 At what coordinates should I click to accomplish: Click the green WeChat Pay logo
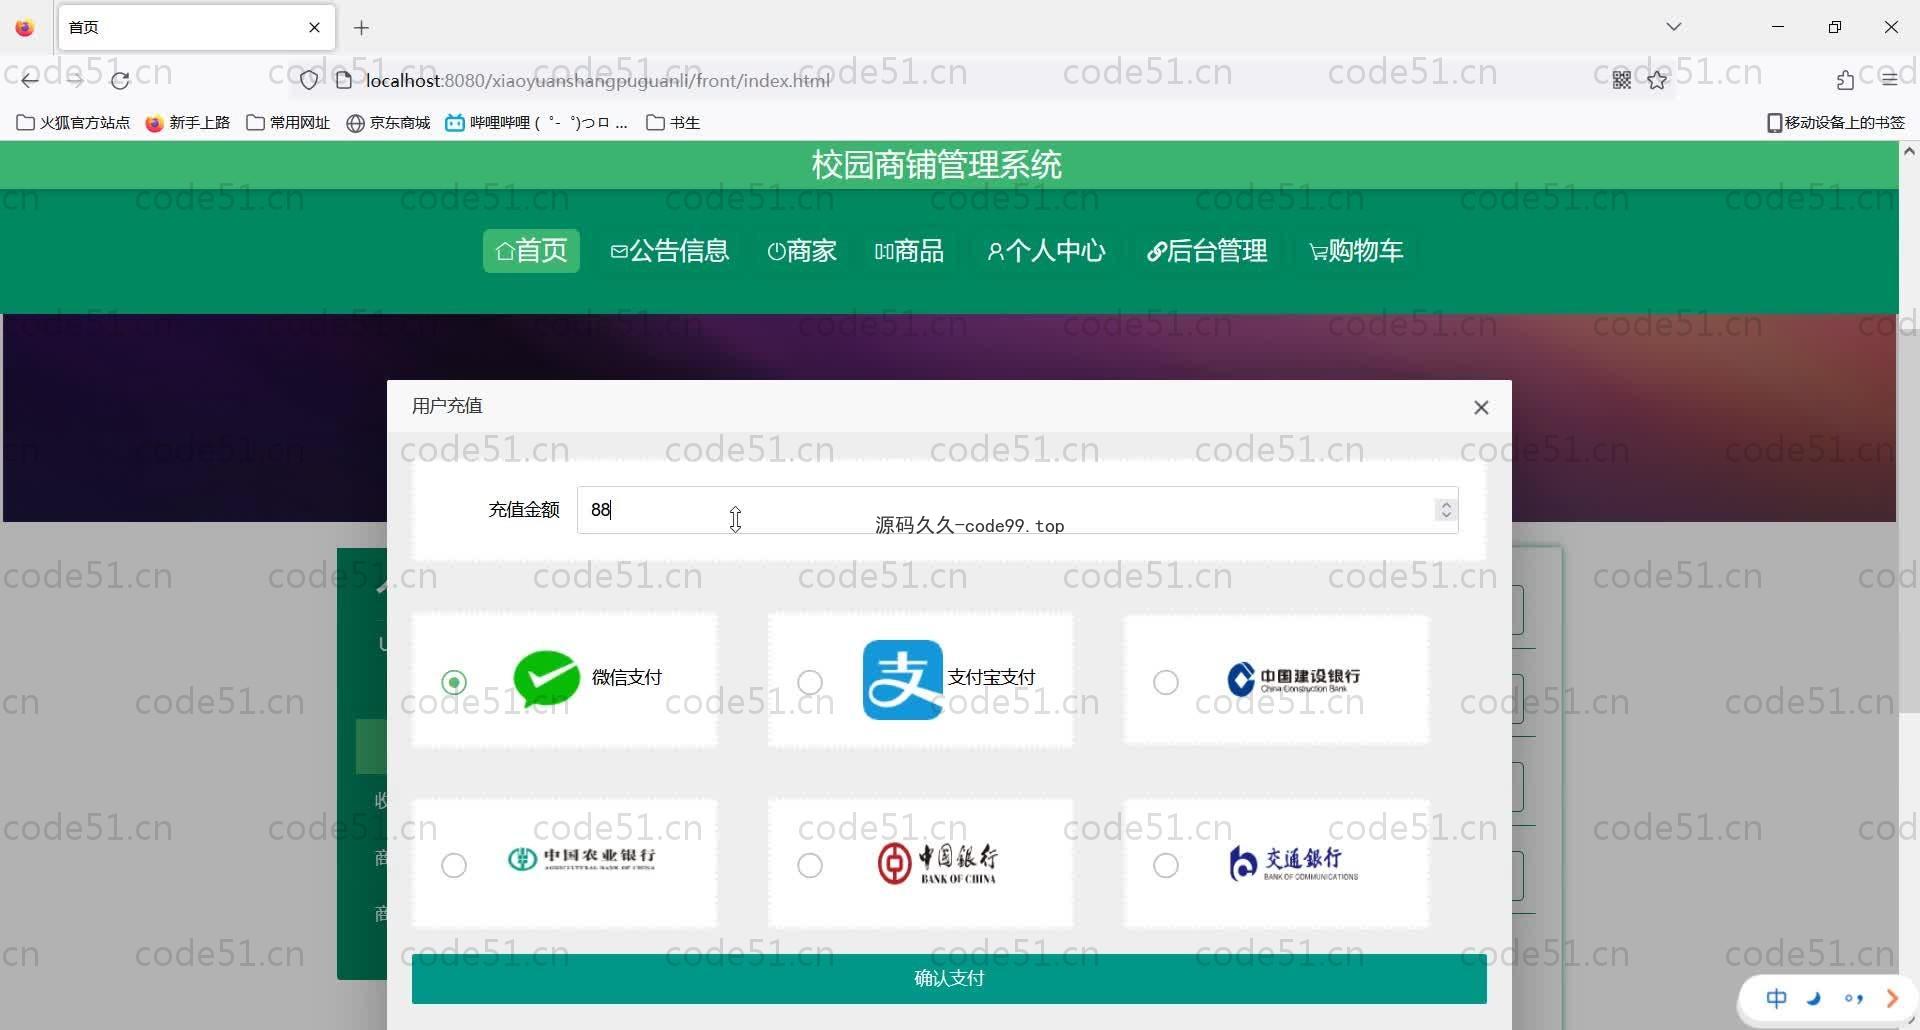546,678
